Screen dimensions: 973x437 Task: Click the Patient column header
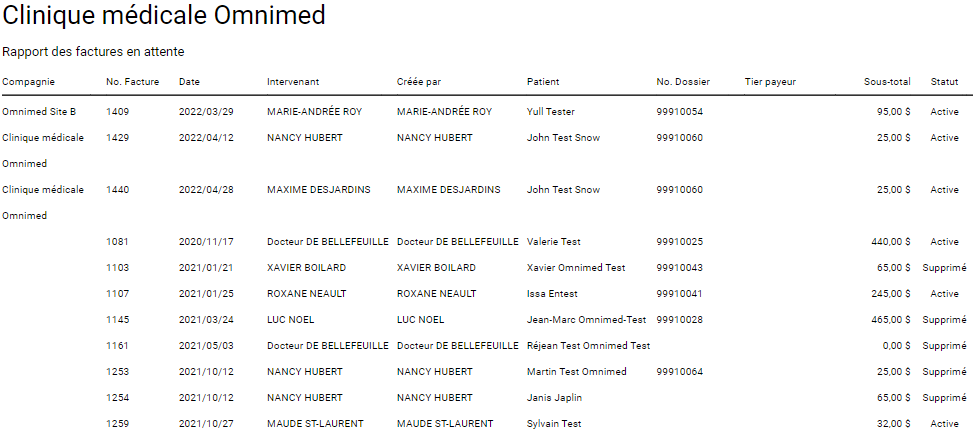click(x=543, y=82)
